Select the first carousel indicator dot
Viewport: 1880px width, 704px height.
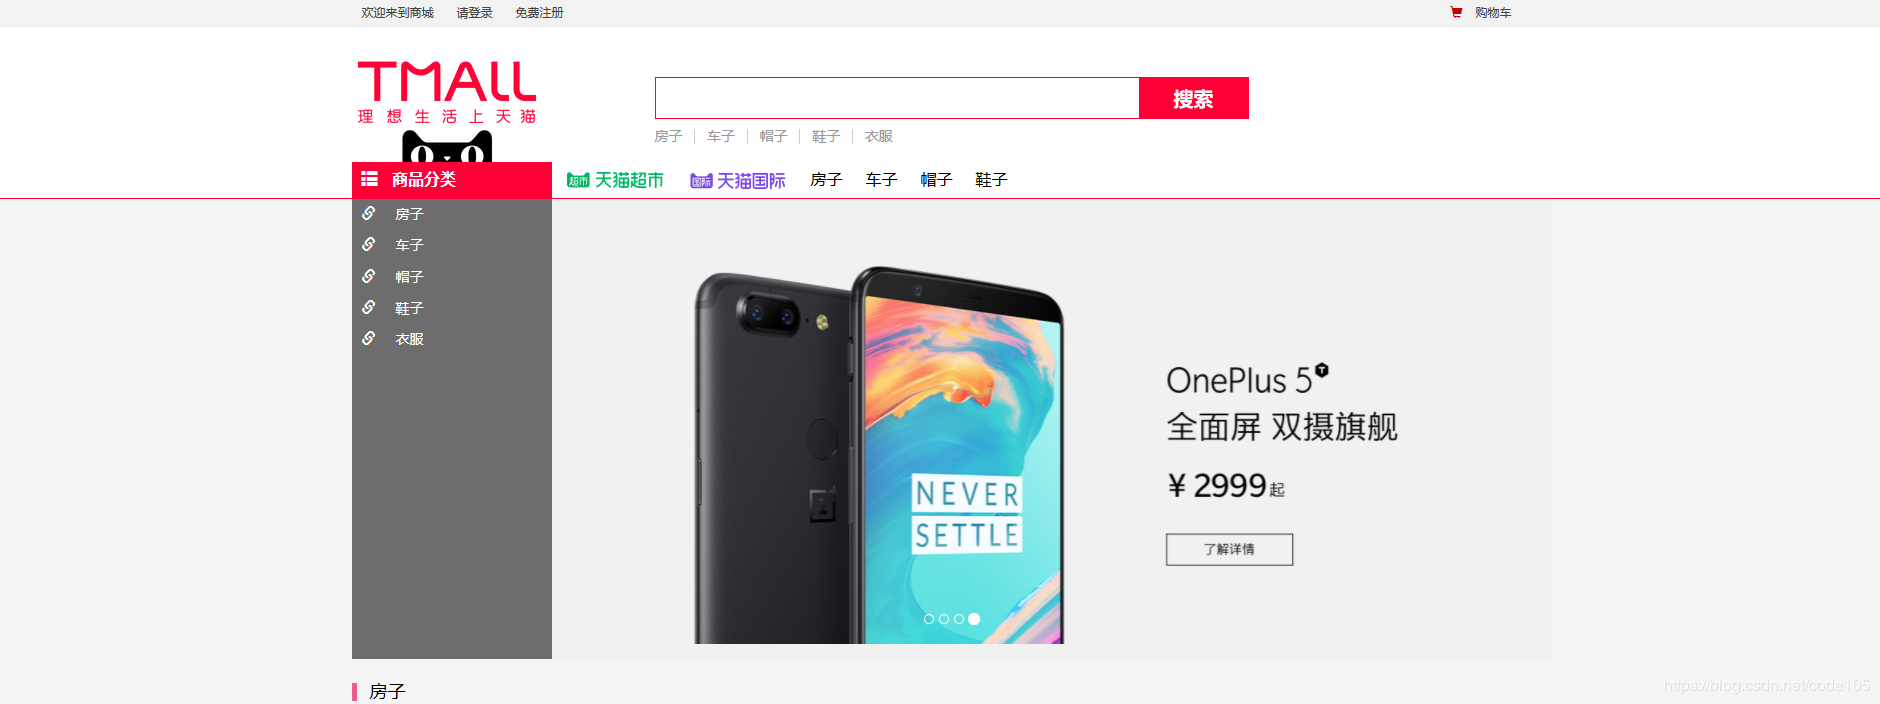click(x=929, y=619)
